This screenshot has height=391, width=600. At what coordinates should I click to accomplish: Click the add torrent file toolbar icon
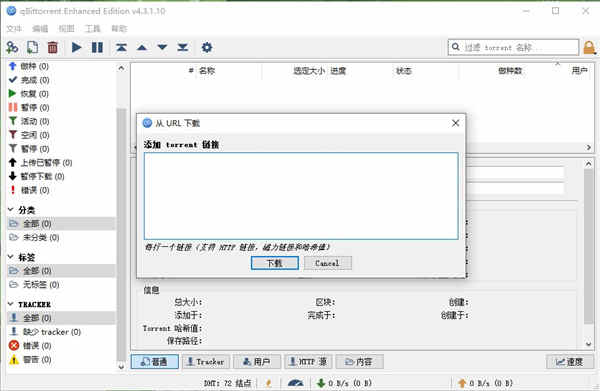point(33,47)
